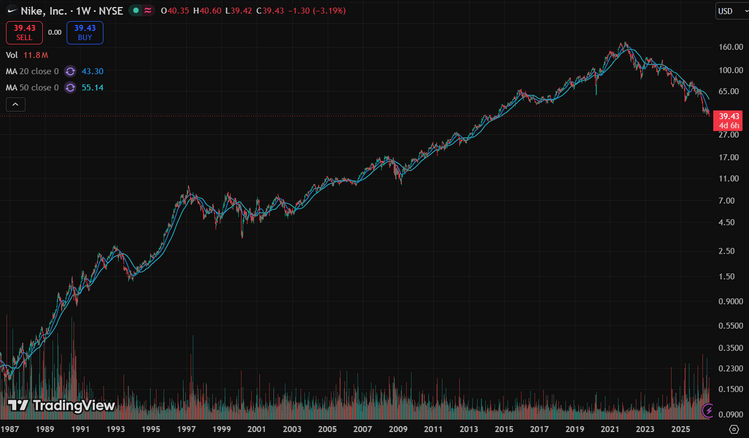The height and width of the screenshot is (438, 749).
Task: Click the 65.00 price axis label
Action: pos(729,91)
